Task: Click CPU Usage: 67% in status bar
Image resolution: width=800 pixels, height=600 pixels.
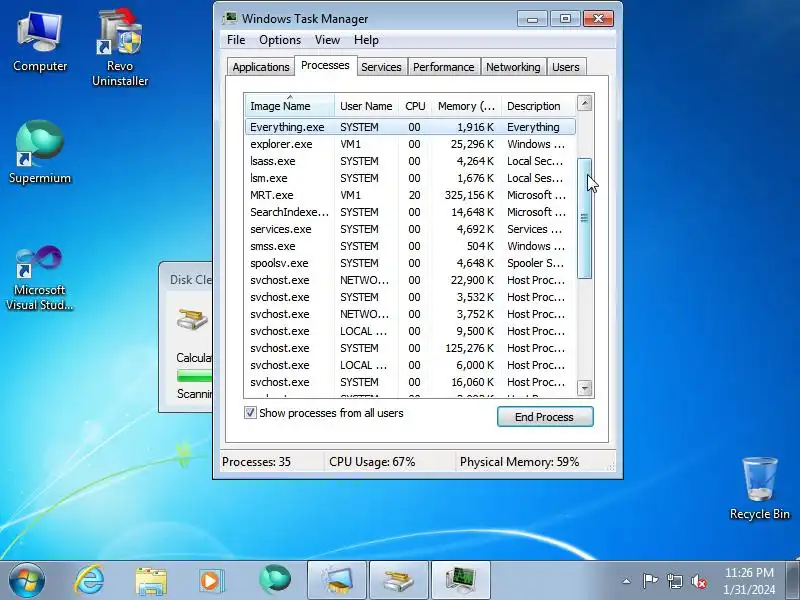Action: click(372, 462)
